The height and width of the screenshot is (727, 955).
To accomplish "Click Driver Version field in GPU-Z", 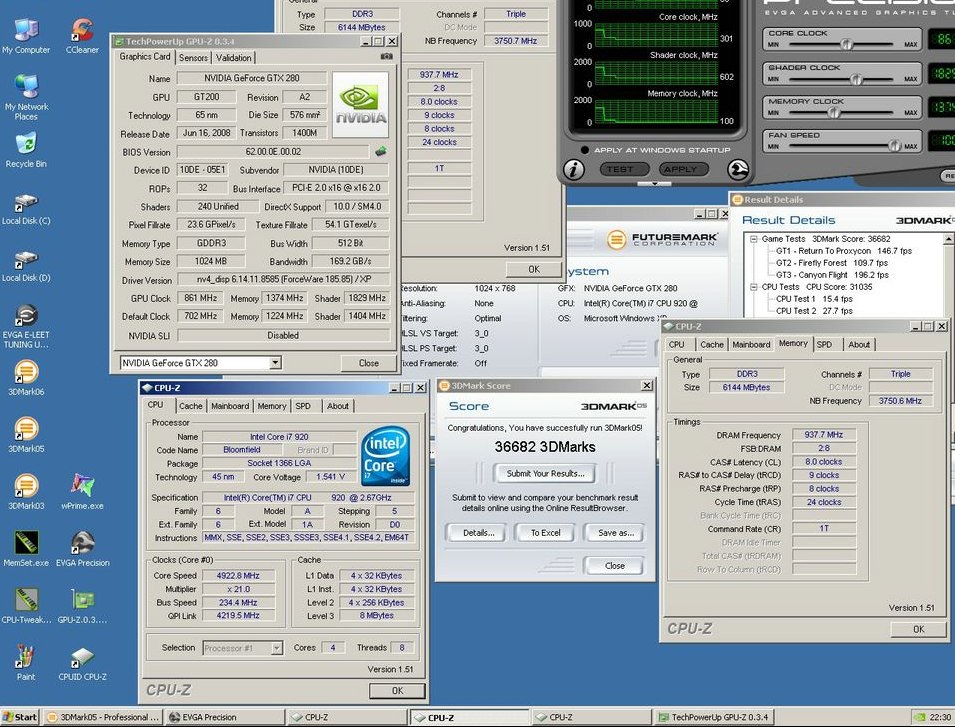I will click(283, 279).
